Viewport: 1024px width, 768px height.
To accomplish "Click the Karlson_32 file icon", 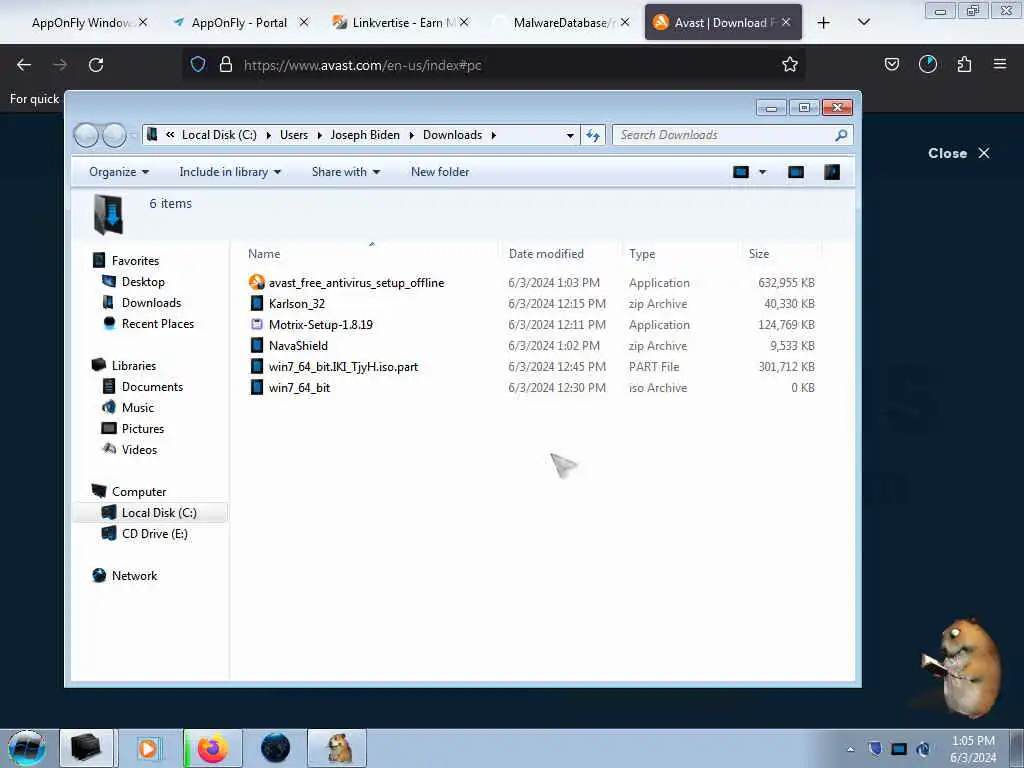I will [257, 303].
